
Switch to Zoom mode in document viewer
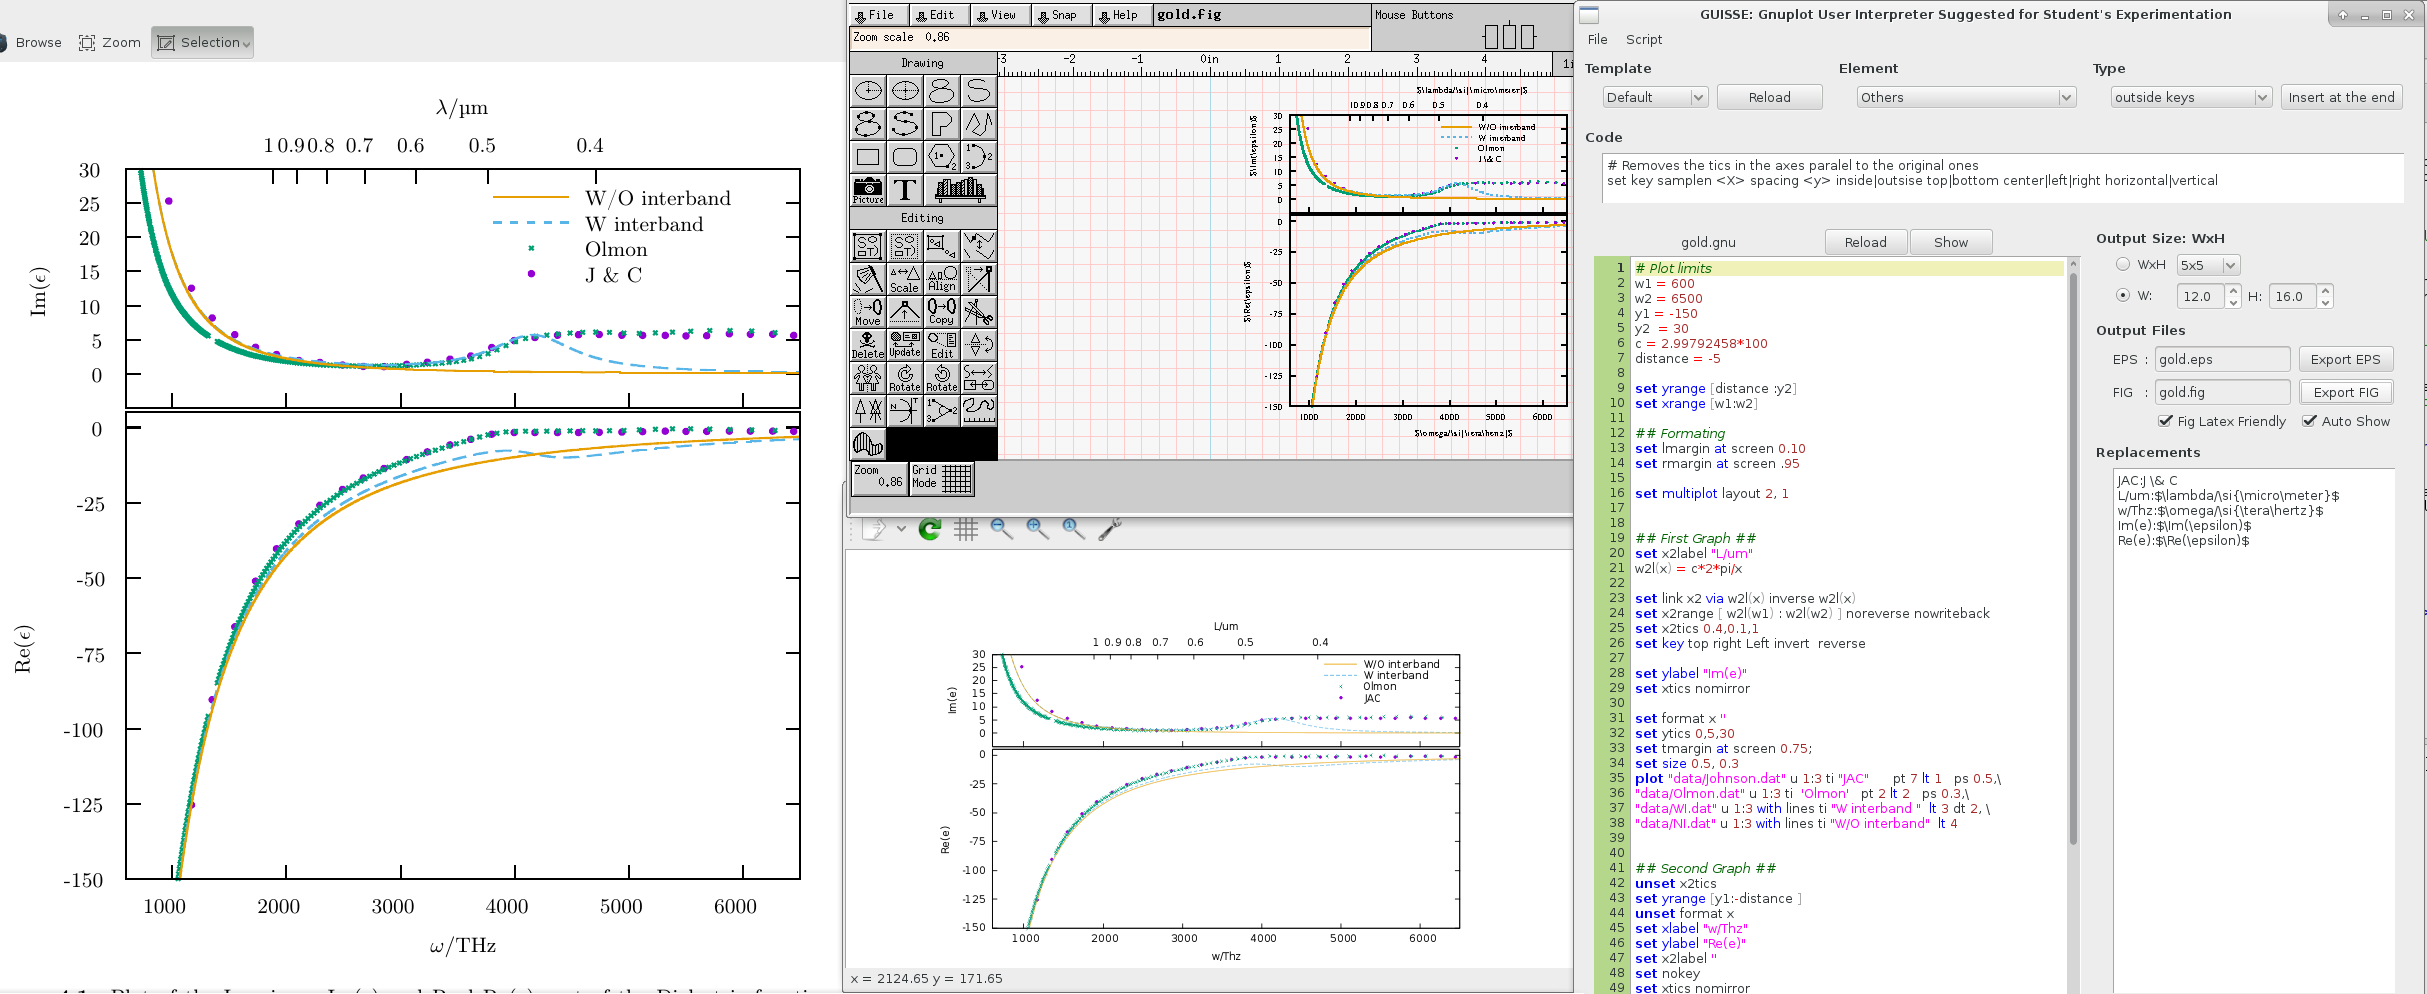point(109,43)
